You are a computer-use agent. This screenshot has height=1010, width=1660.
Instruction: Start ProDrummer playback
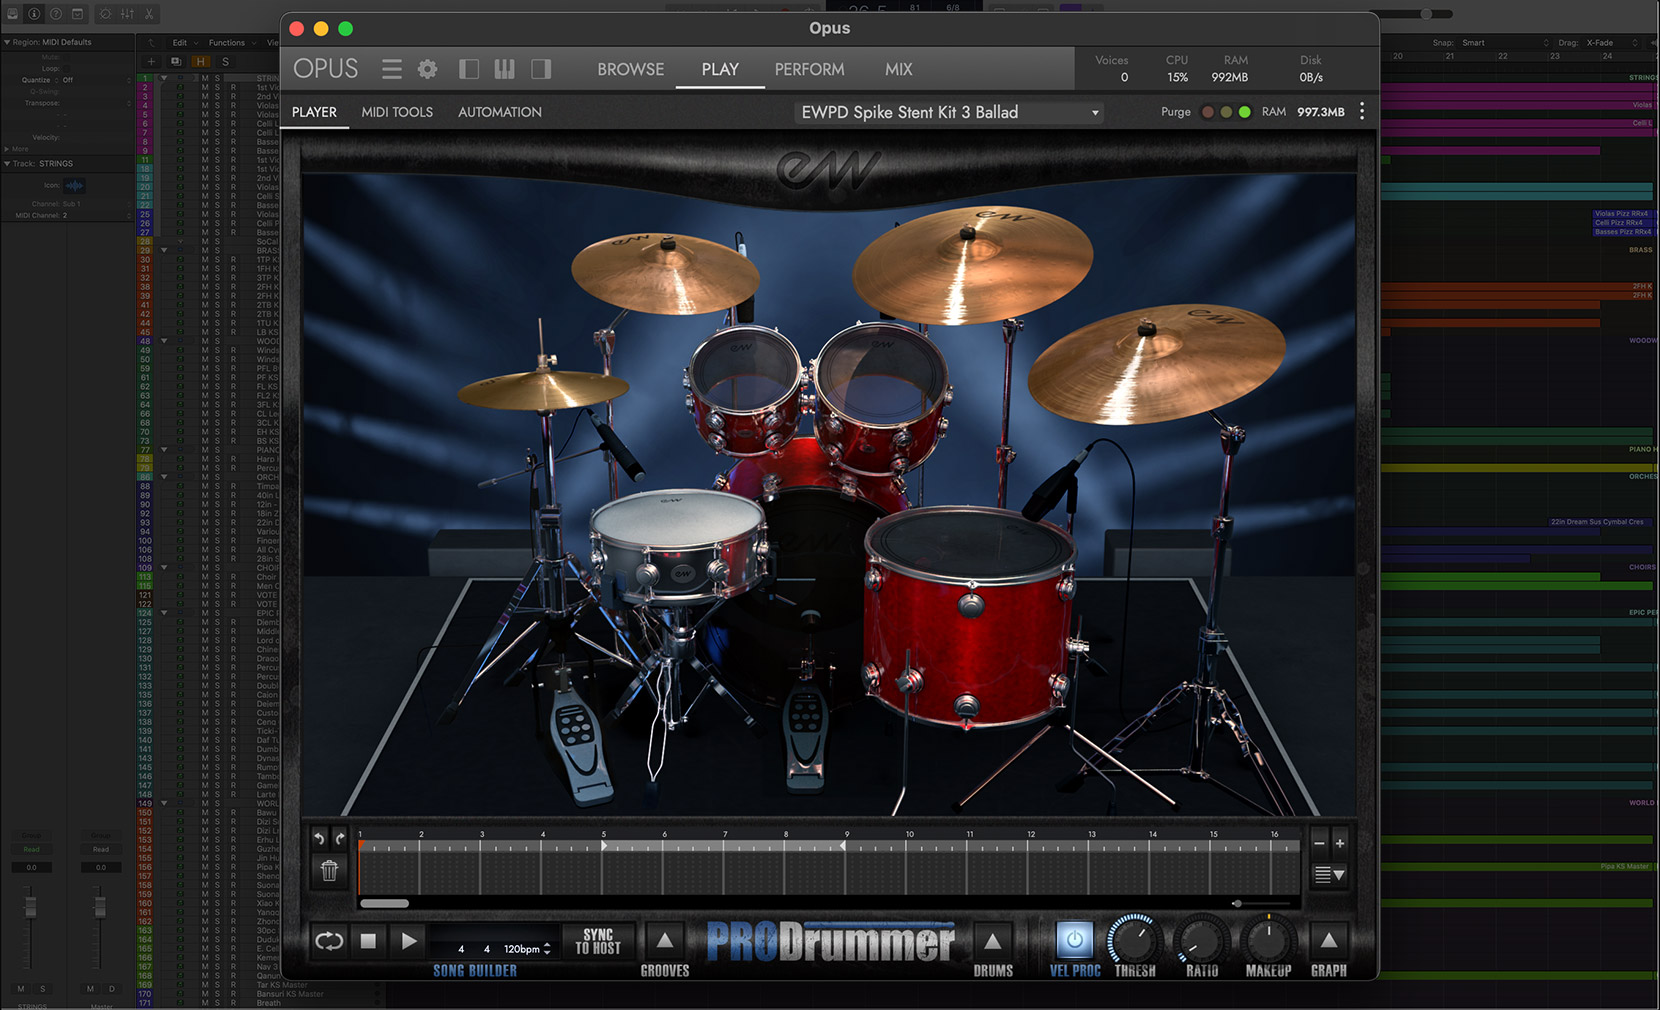click(x=408, y=941)
